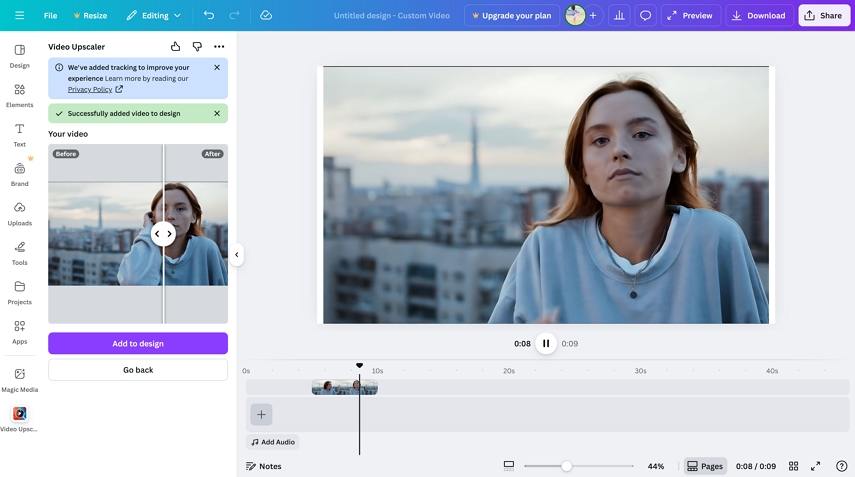Open the grid view icon

coord(793,466)
